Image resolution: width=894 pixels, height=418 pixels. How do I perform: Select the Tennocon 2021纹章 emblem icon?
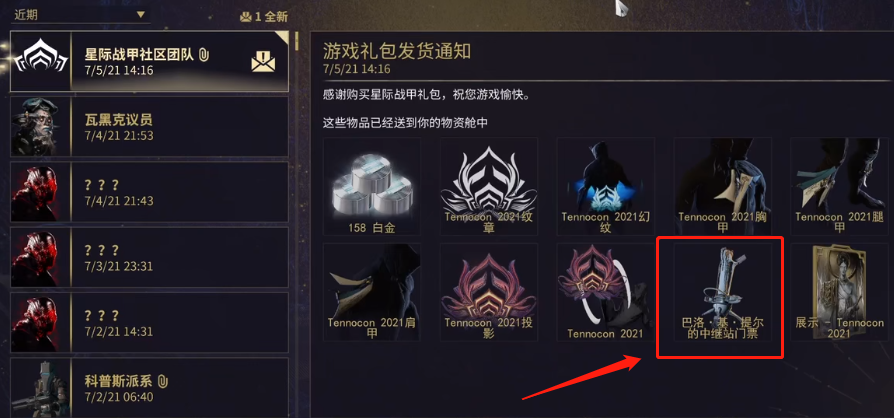(x=489, y=186)
